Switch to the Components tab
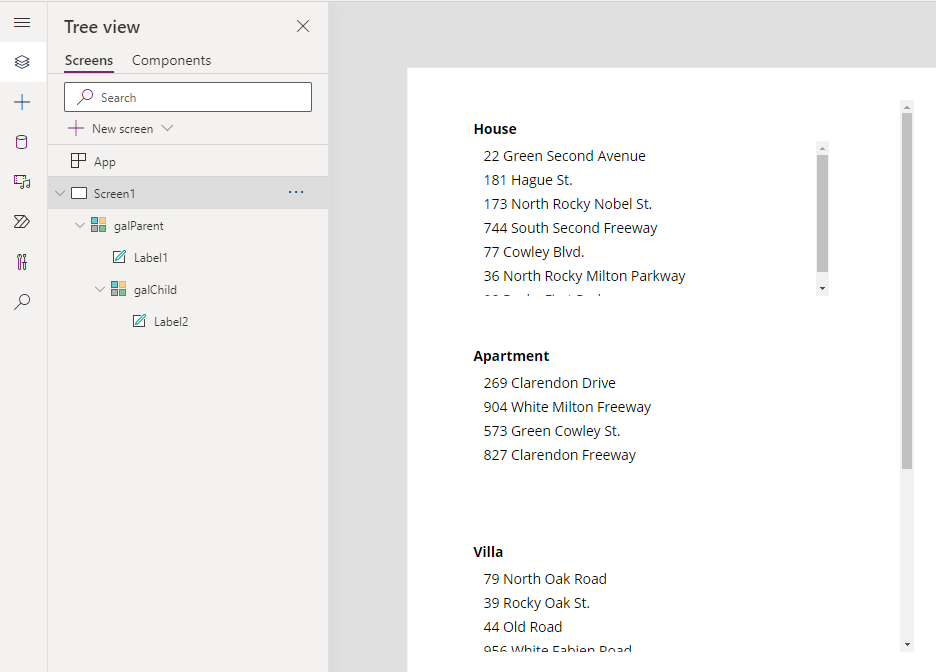 [x=170, y=60]
